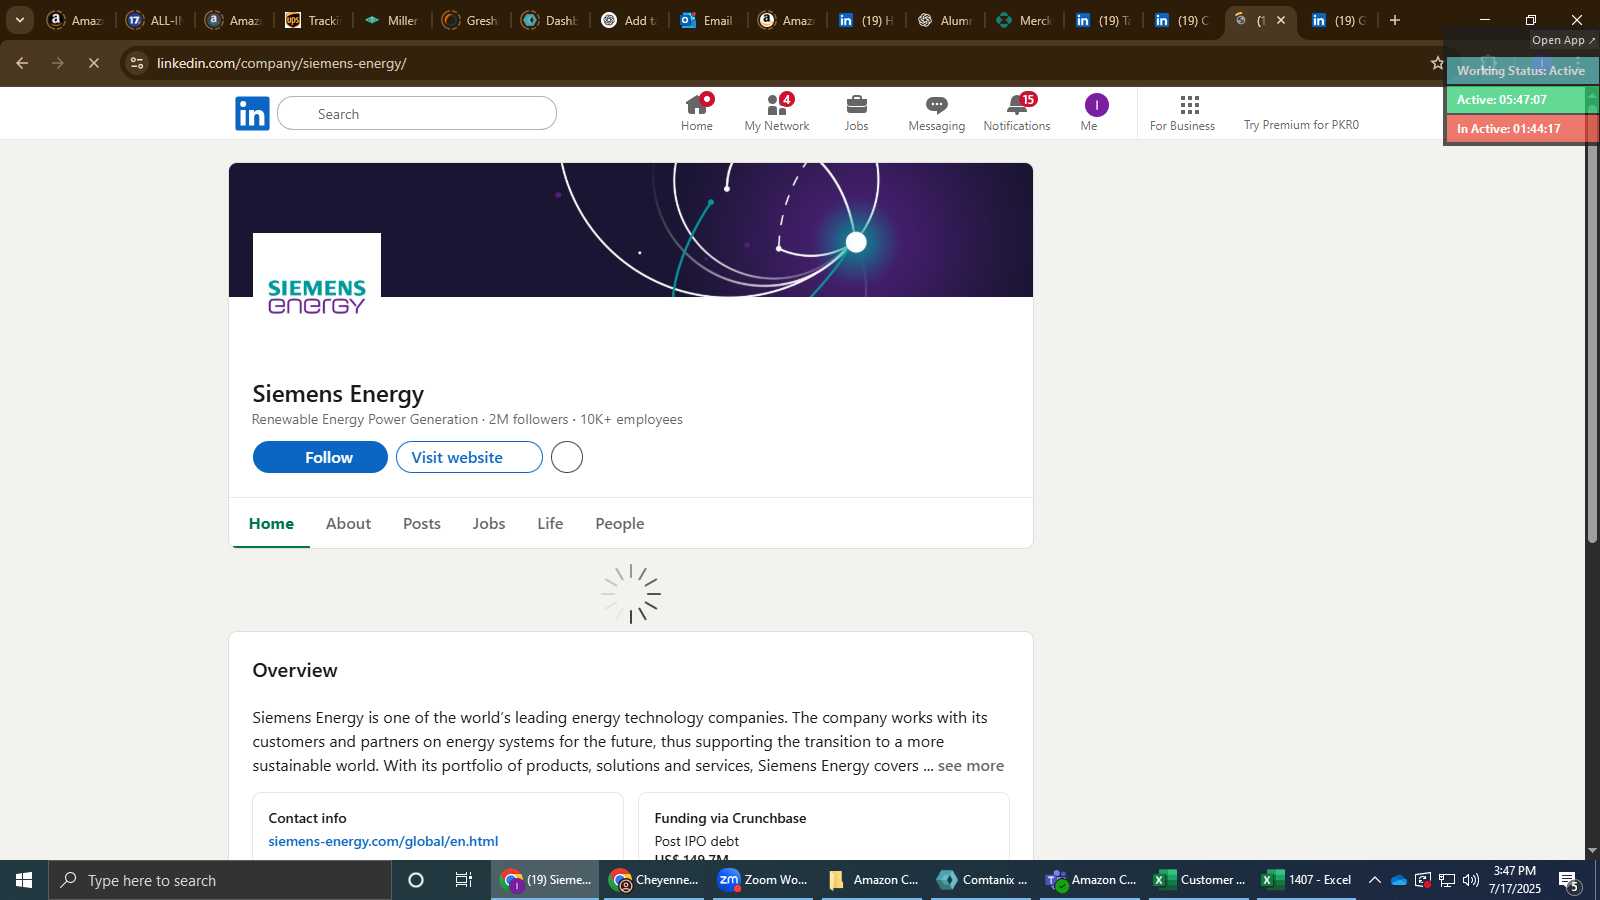Viewport: 1600px width, 900px height.
Task: Bookmark this page with star icon
Action: click(x=1437, y=63)
